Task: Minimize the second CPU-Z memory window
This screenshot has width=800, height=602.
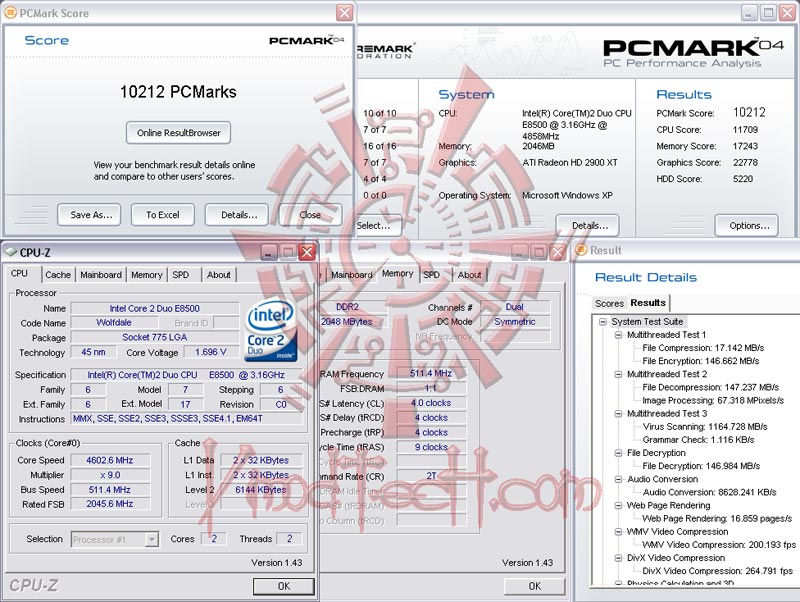Action: click(x=520, y=252)
